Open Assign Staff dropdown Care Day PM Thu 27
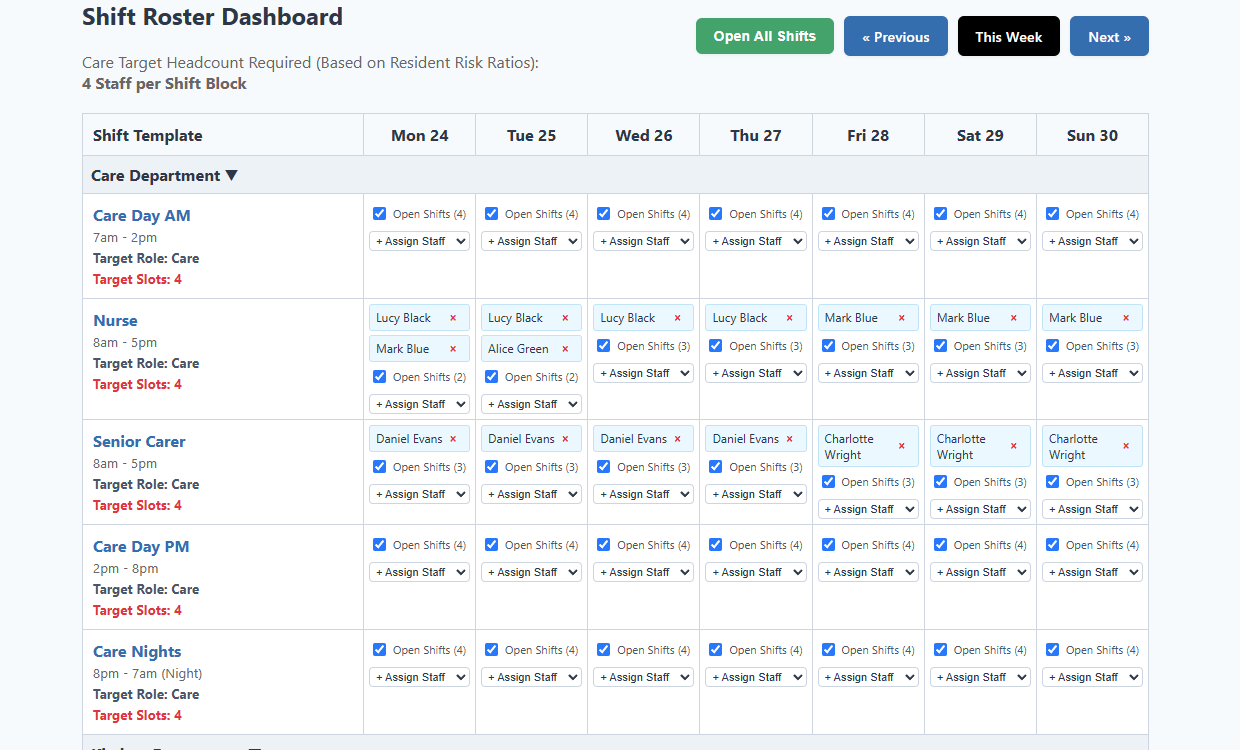This screenshot has height=750, width=1240. [x=755, y=572]
